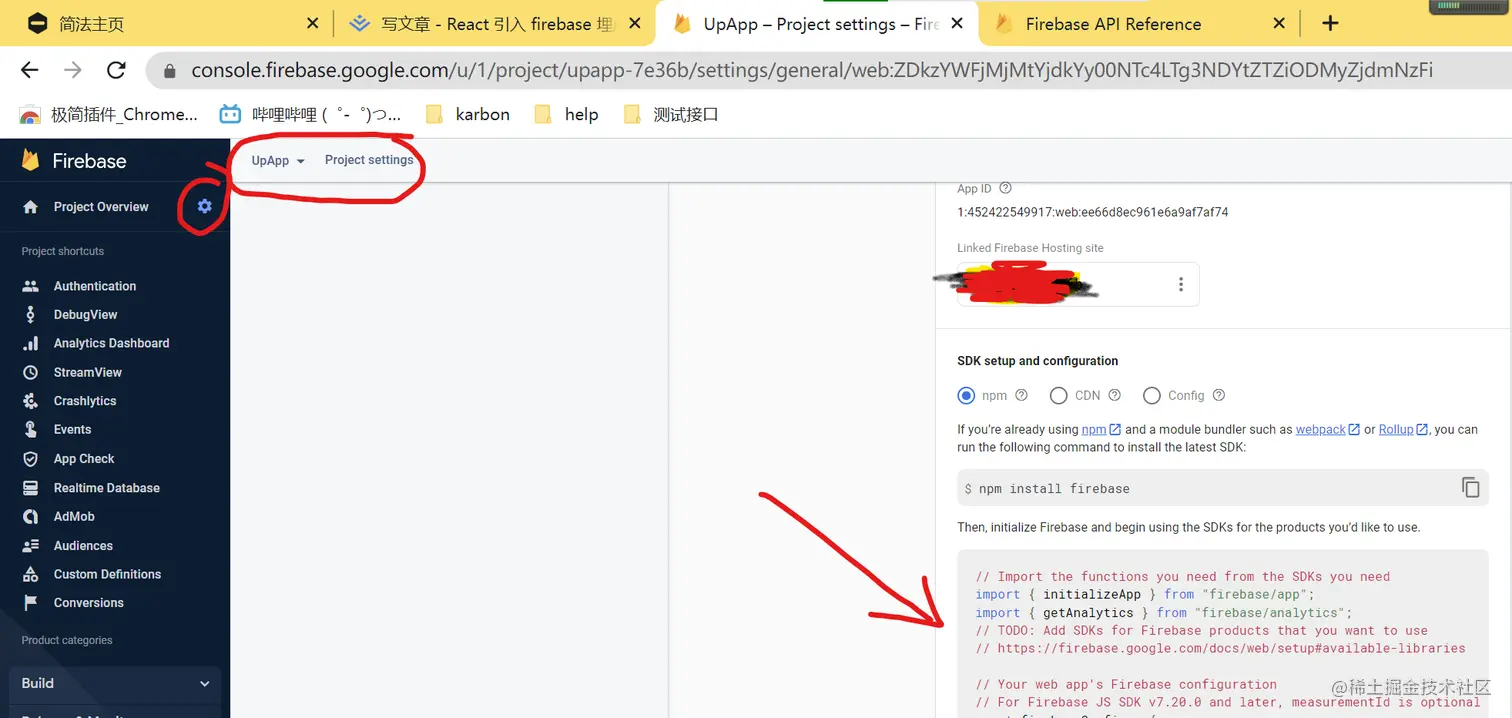The width and height of the screenshot is (1512, 718).
Task: Click the StreamView clock icon
Action: pos(31,372)
